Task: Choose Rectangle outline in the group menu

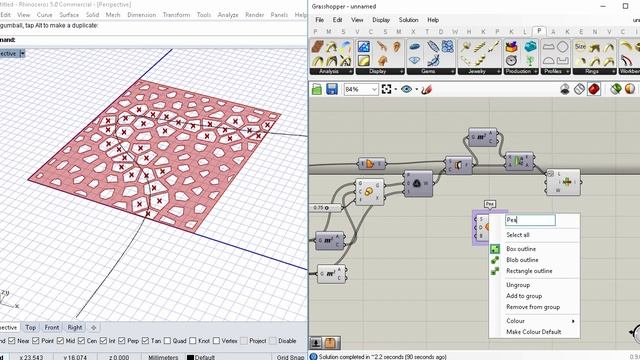Action: point(529,271)
